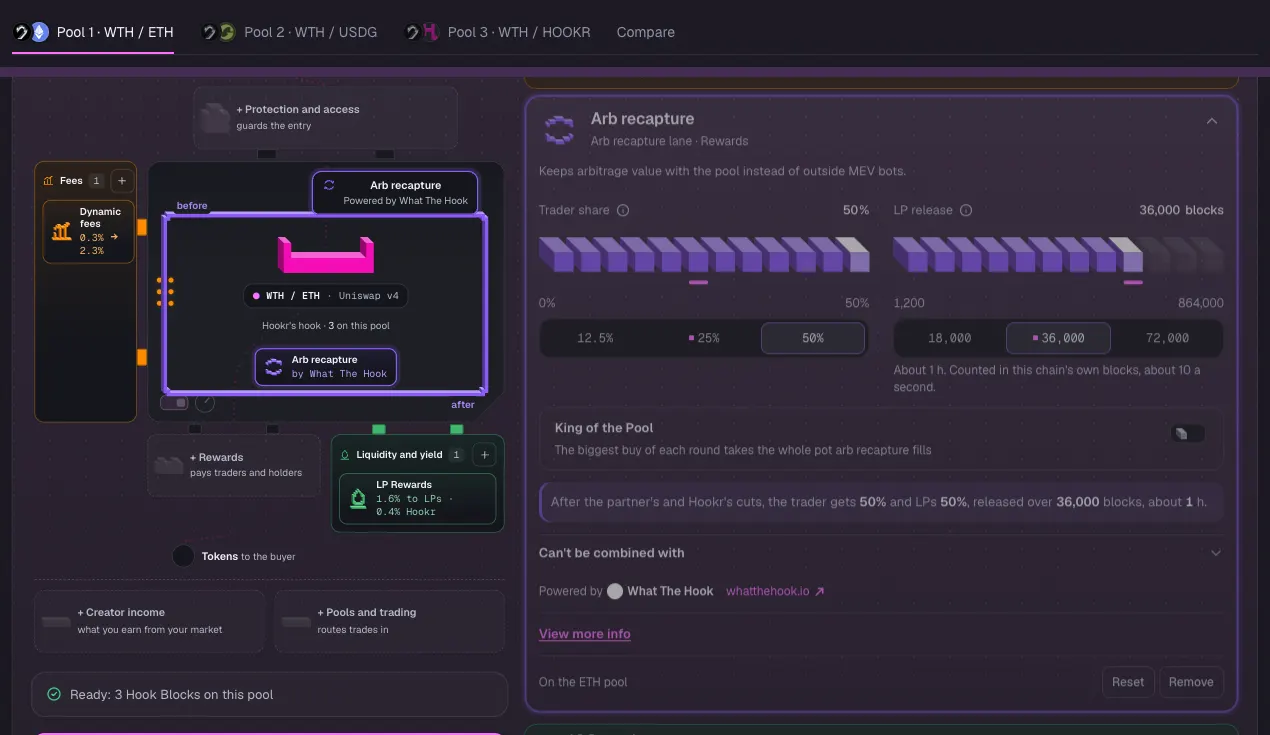Click the round dial icon below the pool frame
1270x735 pixels.
pos(205,402)
